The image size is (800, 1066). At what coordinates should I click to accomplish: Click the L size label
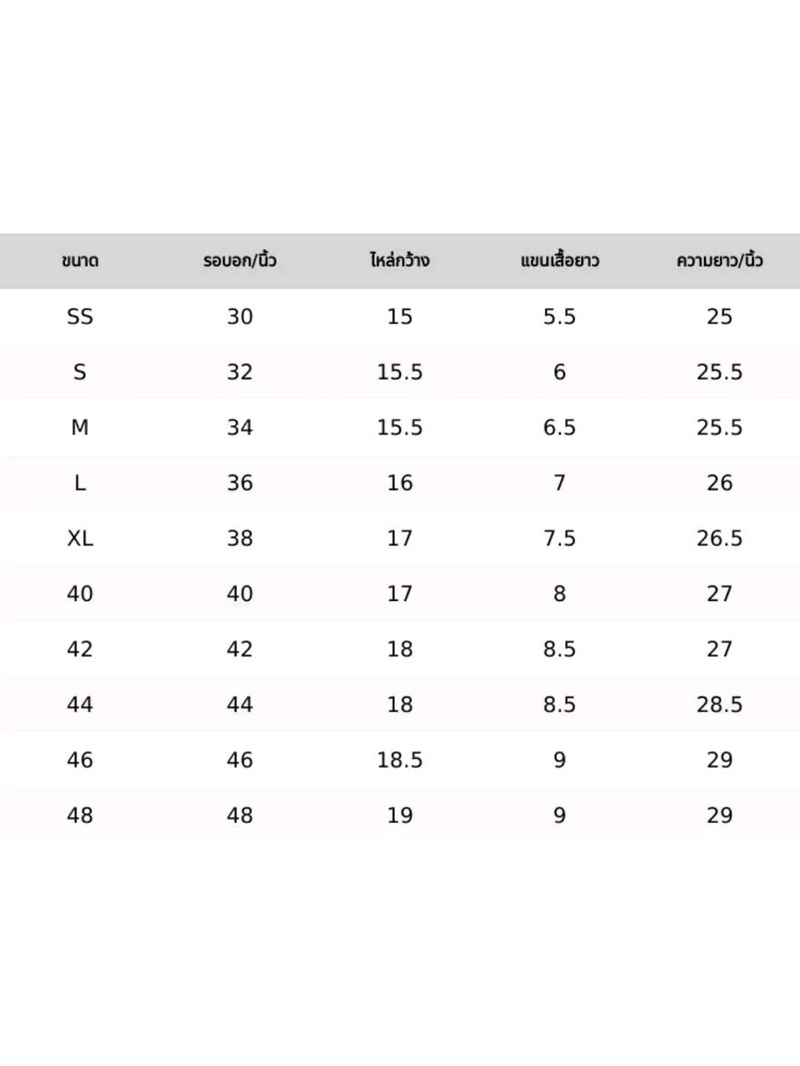tap(80, 483)
